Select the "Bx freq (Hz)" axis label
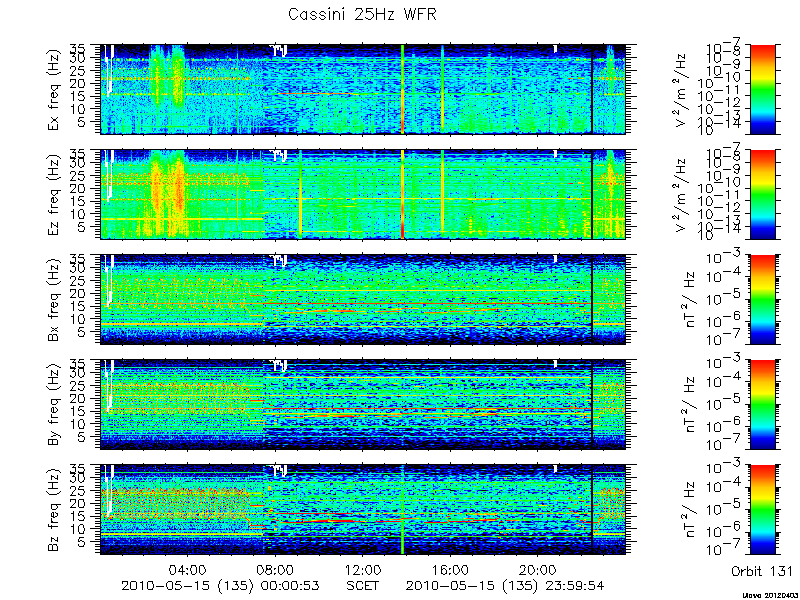800x600 pixels. [55, 300]
